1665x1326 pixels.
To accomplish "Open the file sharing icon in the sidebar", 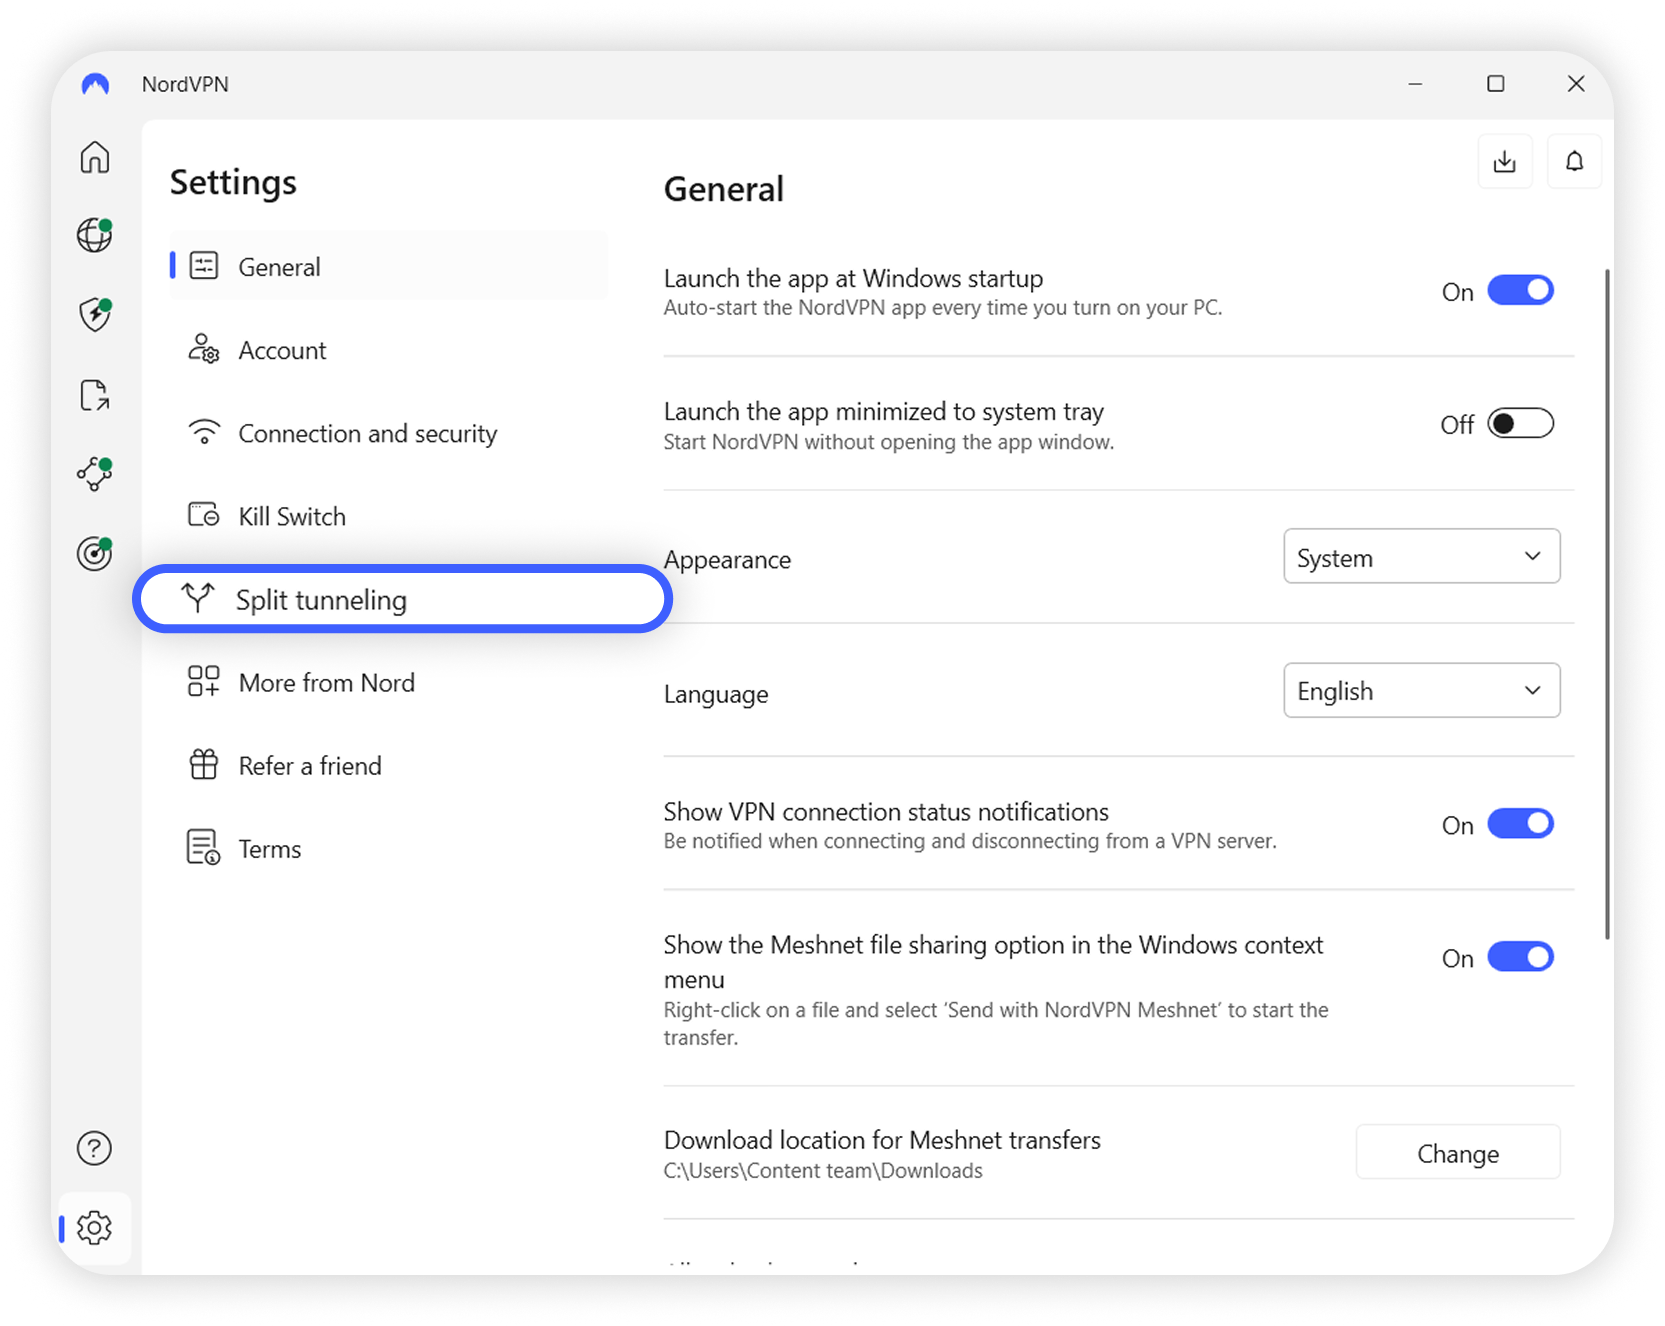I will point(94,395).
